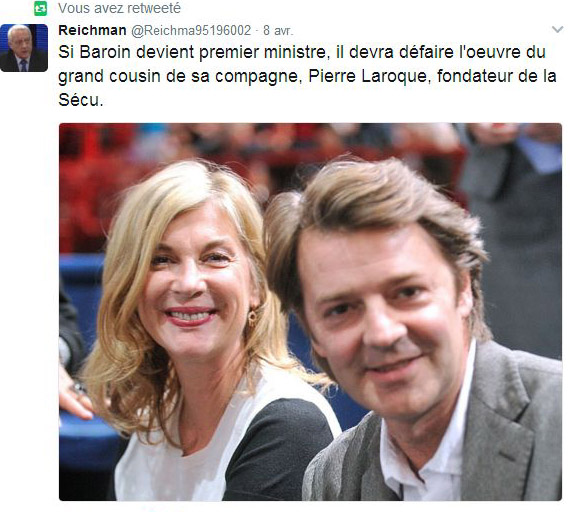Open the attached photo in the tweet

pos(310,312)
